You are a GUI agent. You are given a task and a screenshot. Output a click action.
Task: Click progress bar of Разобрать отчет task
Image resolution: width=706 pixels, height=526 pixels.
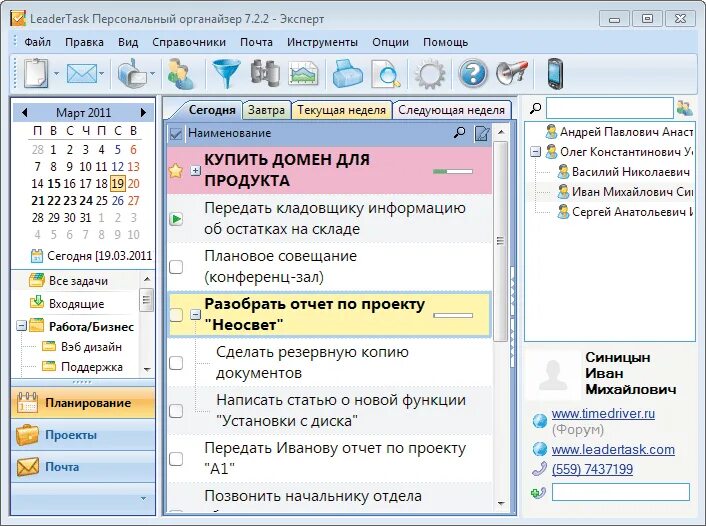coord(453,315)
